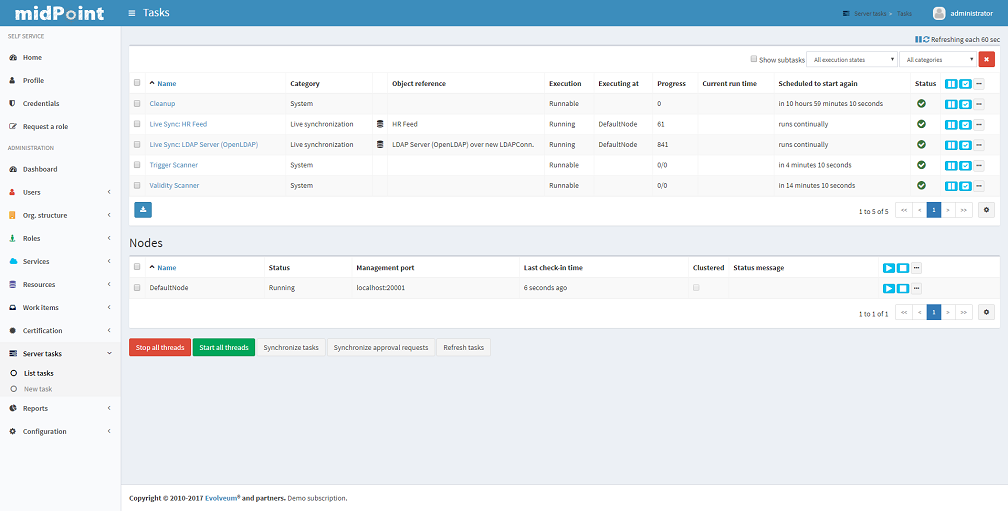Stop the DefaultNode scheduler stop icon

tap(902, 288)
